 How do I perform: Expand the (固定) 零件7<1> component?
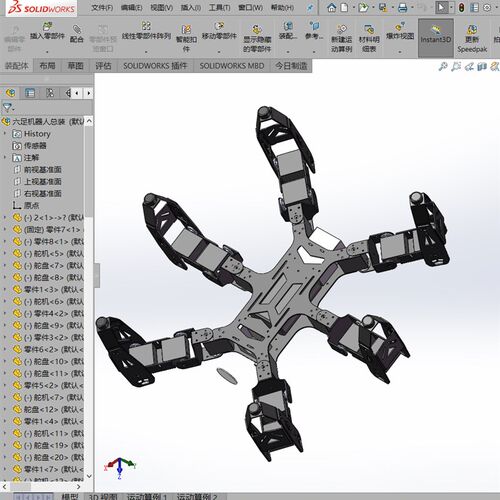pos(5,229)
